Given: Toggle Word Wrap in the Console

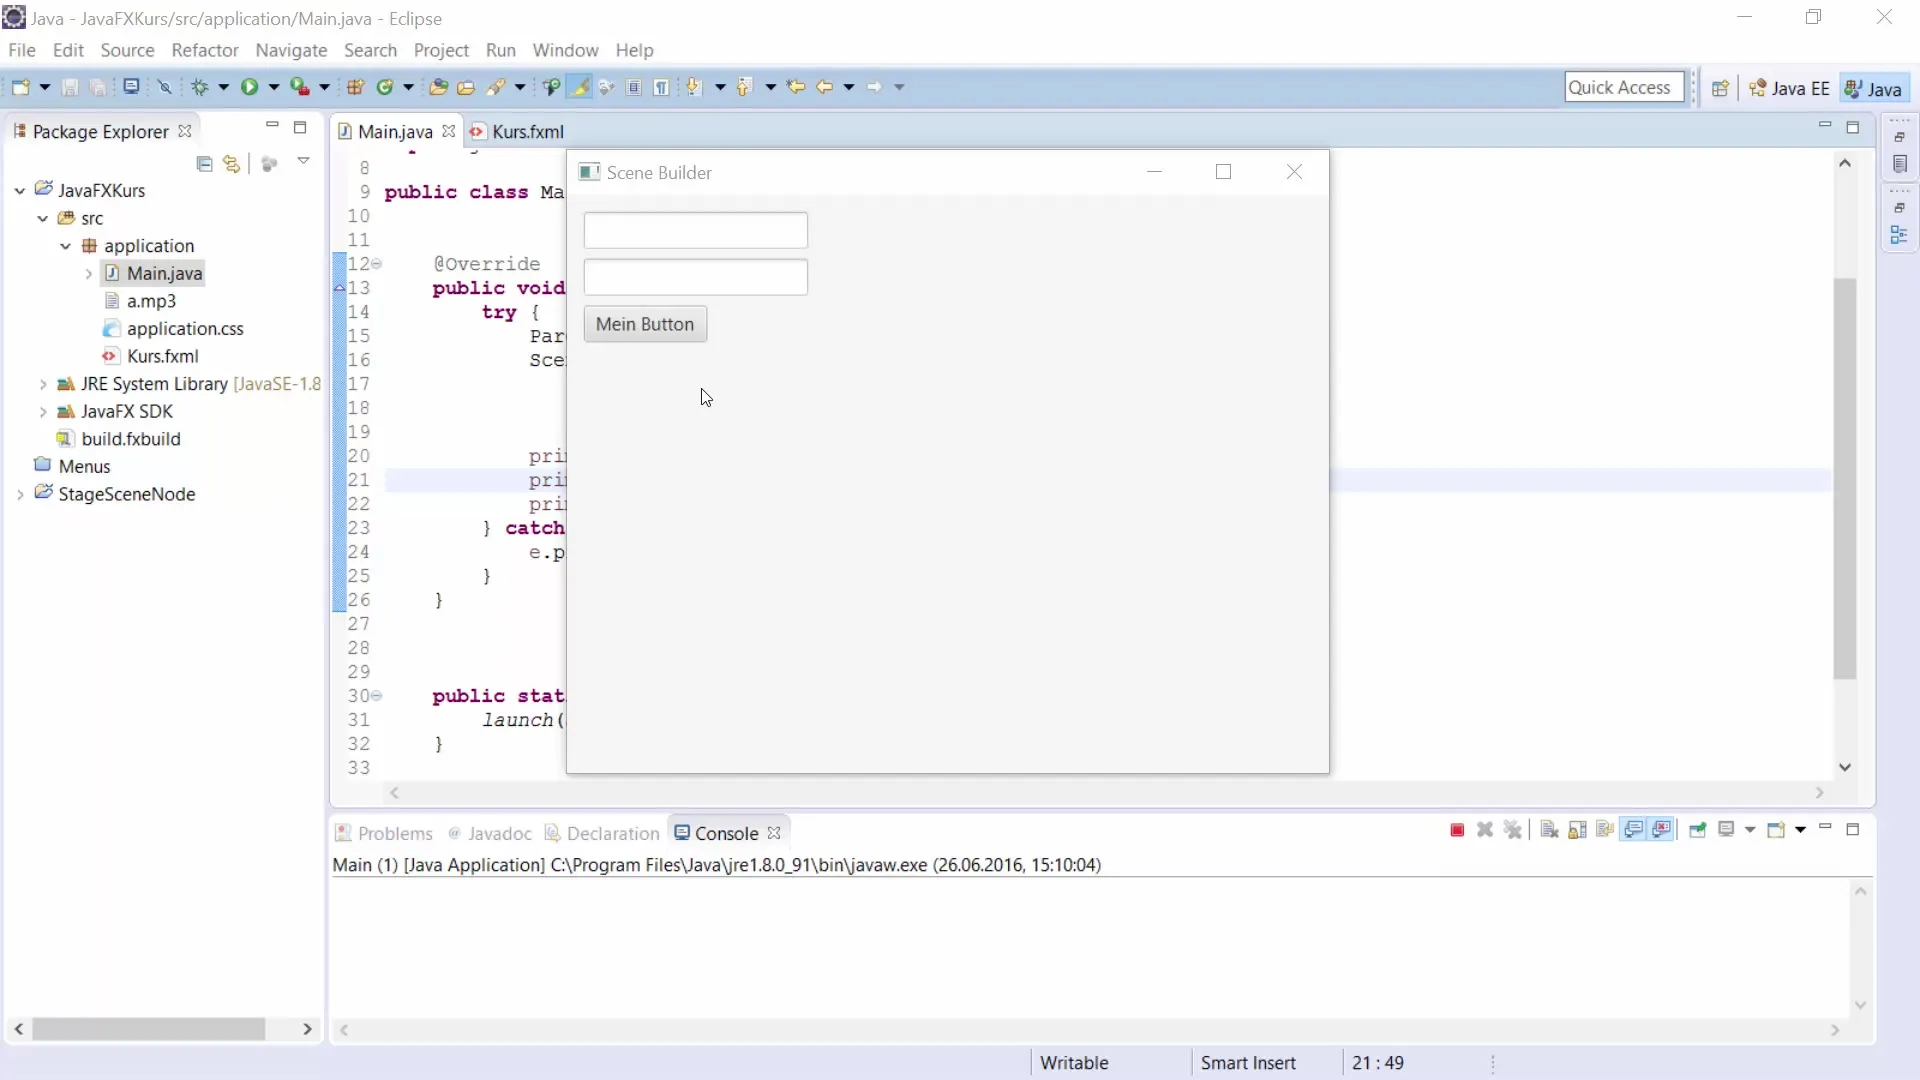Looking at the screenshot, I should (x=1605, y=830).
